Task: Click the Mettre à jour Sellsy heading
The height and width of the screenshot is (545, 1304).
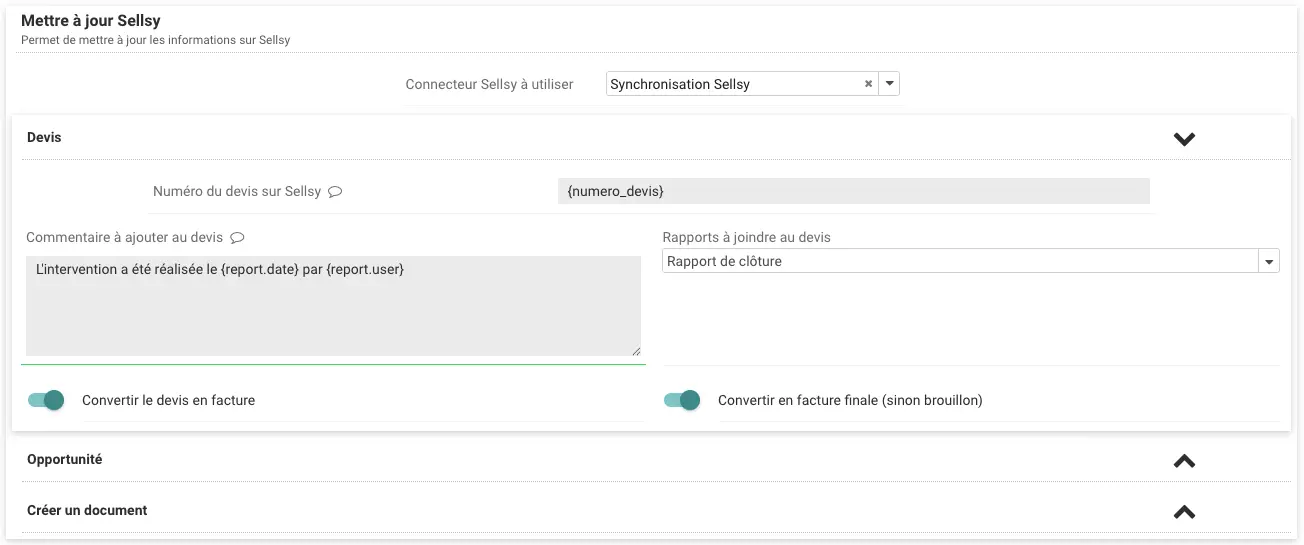Action: (91, 21)
